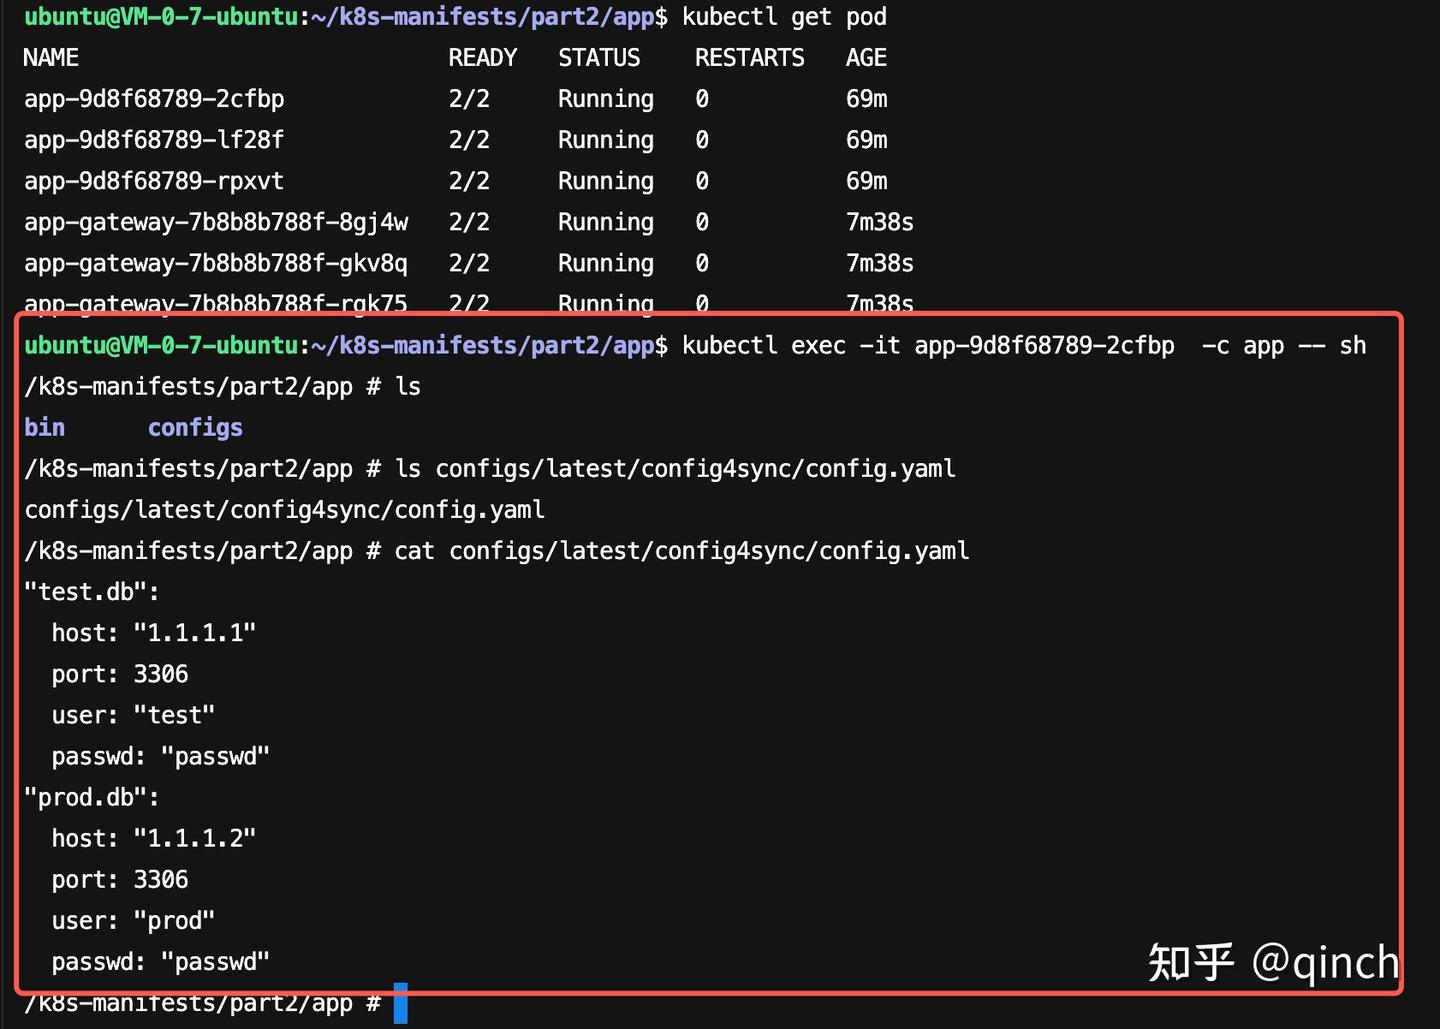Image resolution: width=1440 pixels, height=1029 pixels.
Task: Select pod name app-9d8f68789-rpxvt
Action: pyautogui.click(x=154, y=181)
